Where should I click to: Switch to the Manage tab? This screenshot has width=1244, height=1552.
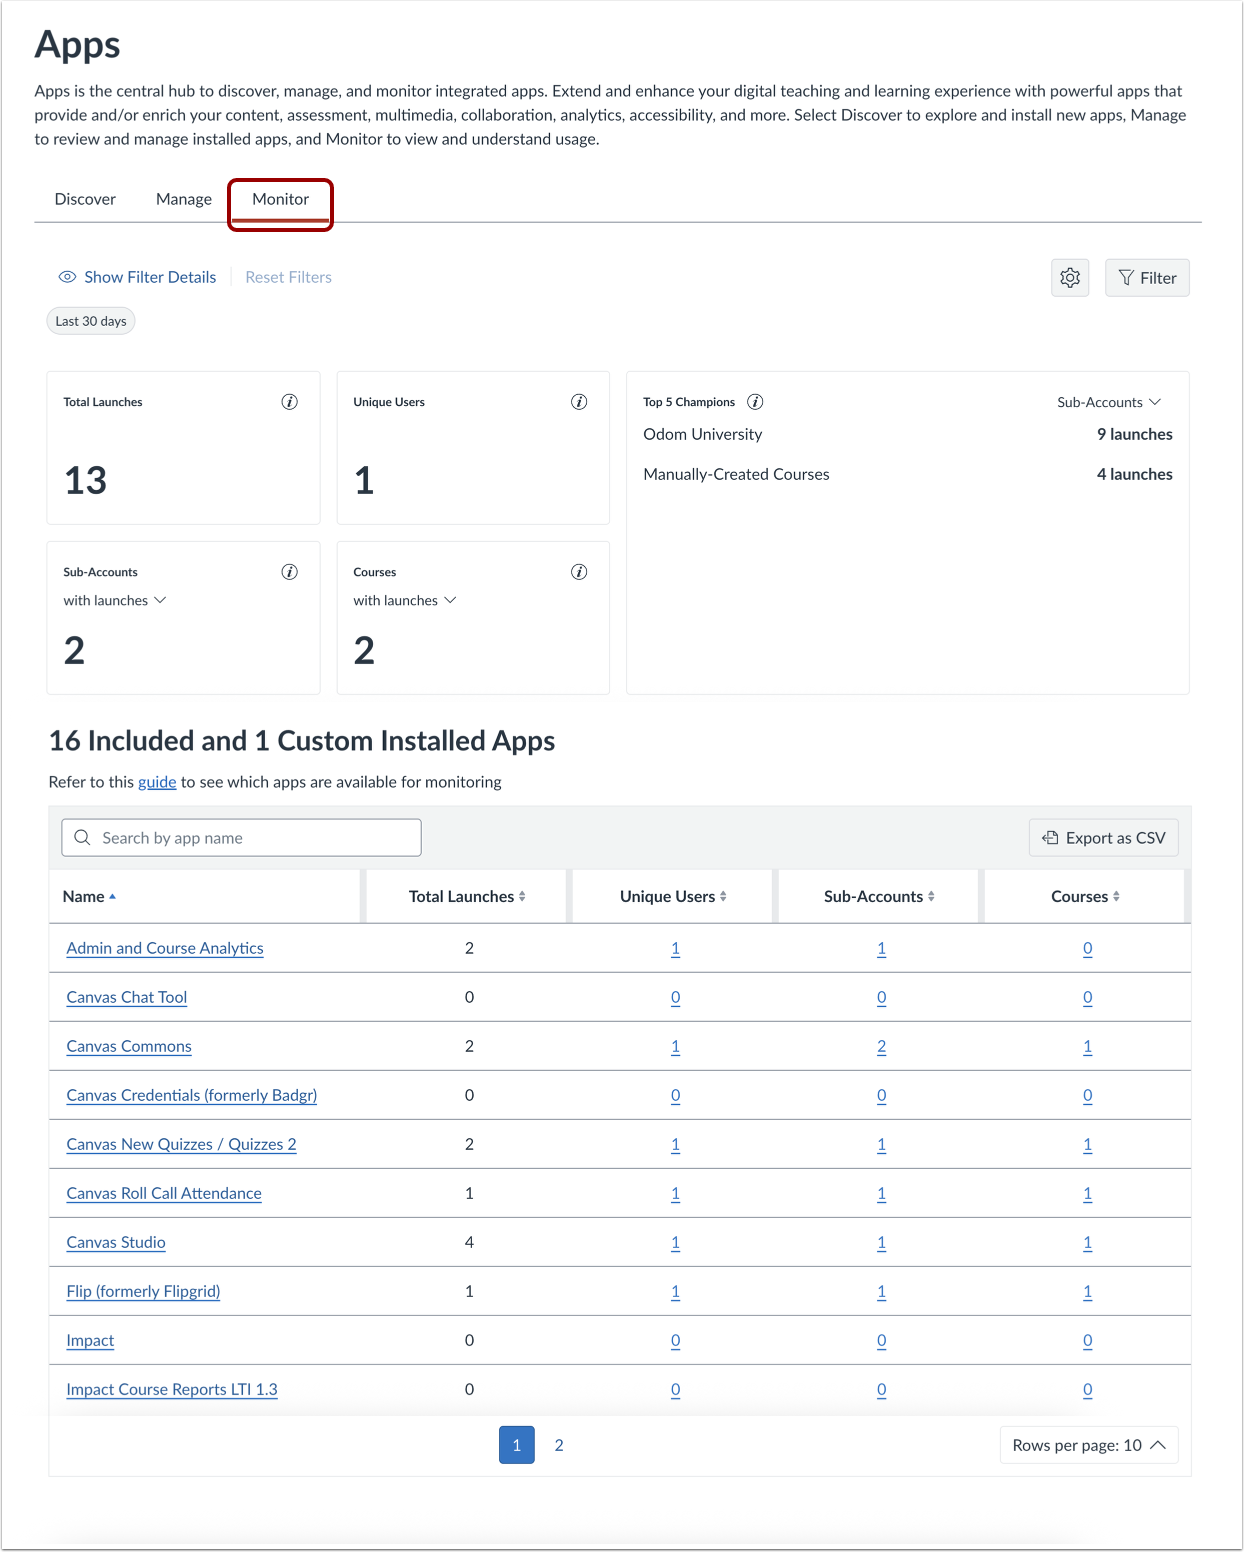[183, 198]
